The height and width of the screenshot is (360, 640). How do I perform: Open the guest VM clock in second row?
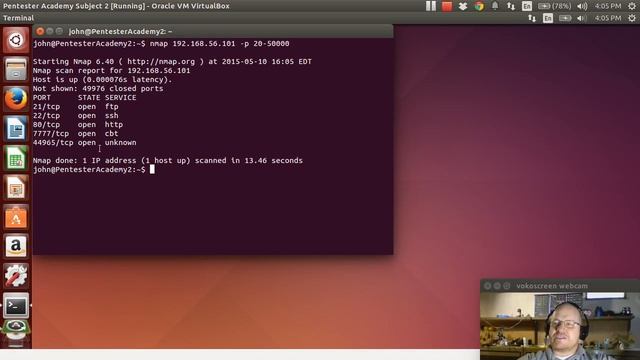pyautogui.click(x=608, y=18)
